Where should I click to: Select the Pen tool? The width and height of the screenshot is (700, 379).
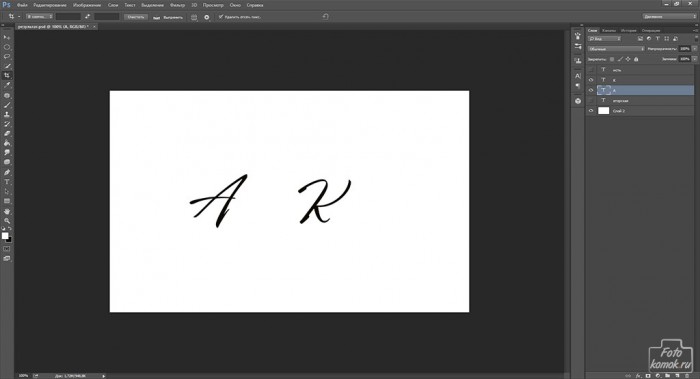pos(7,172)
